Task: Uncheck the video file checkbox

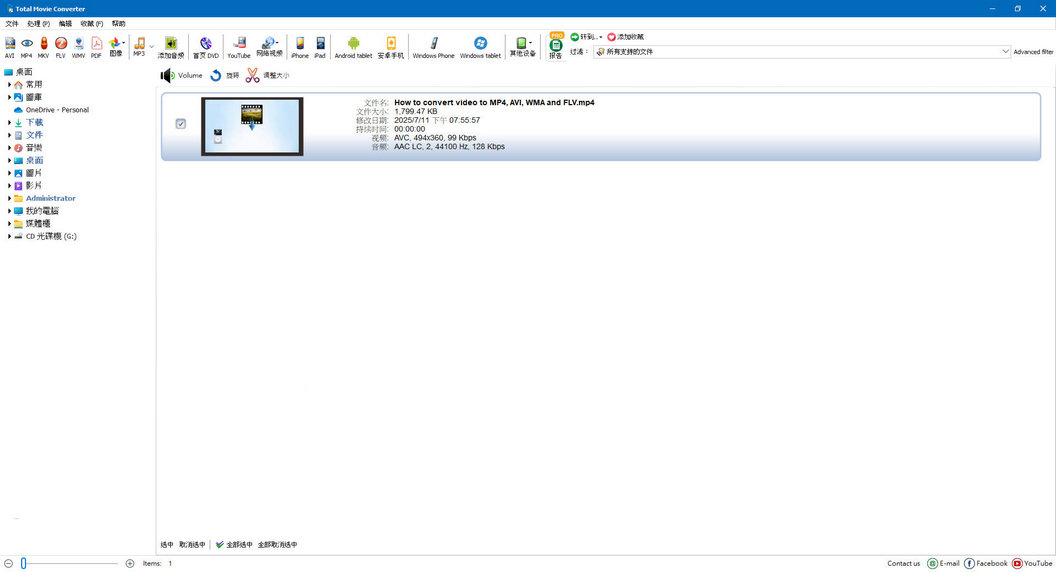Action: 180,124
